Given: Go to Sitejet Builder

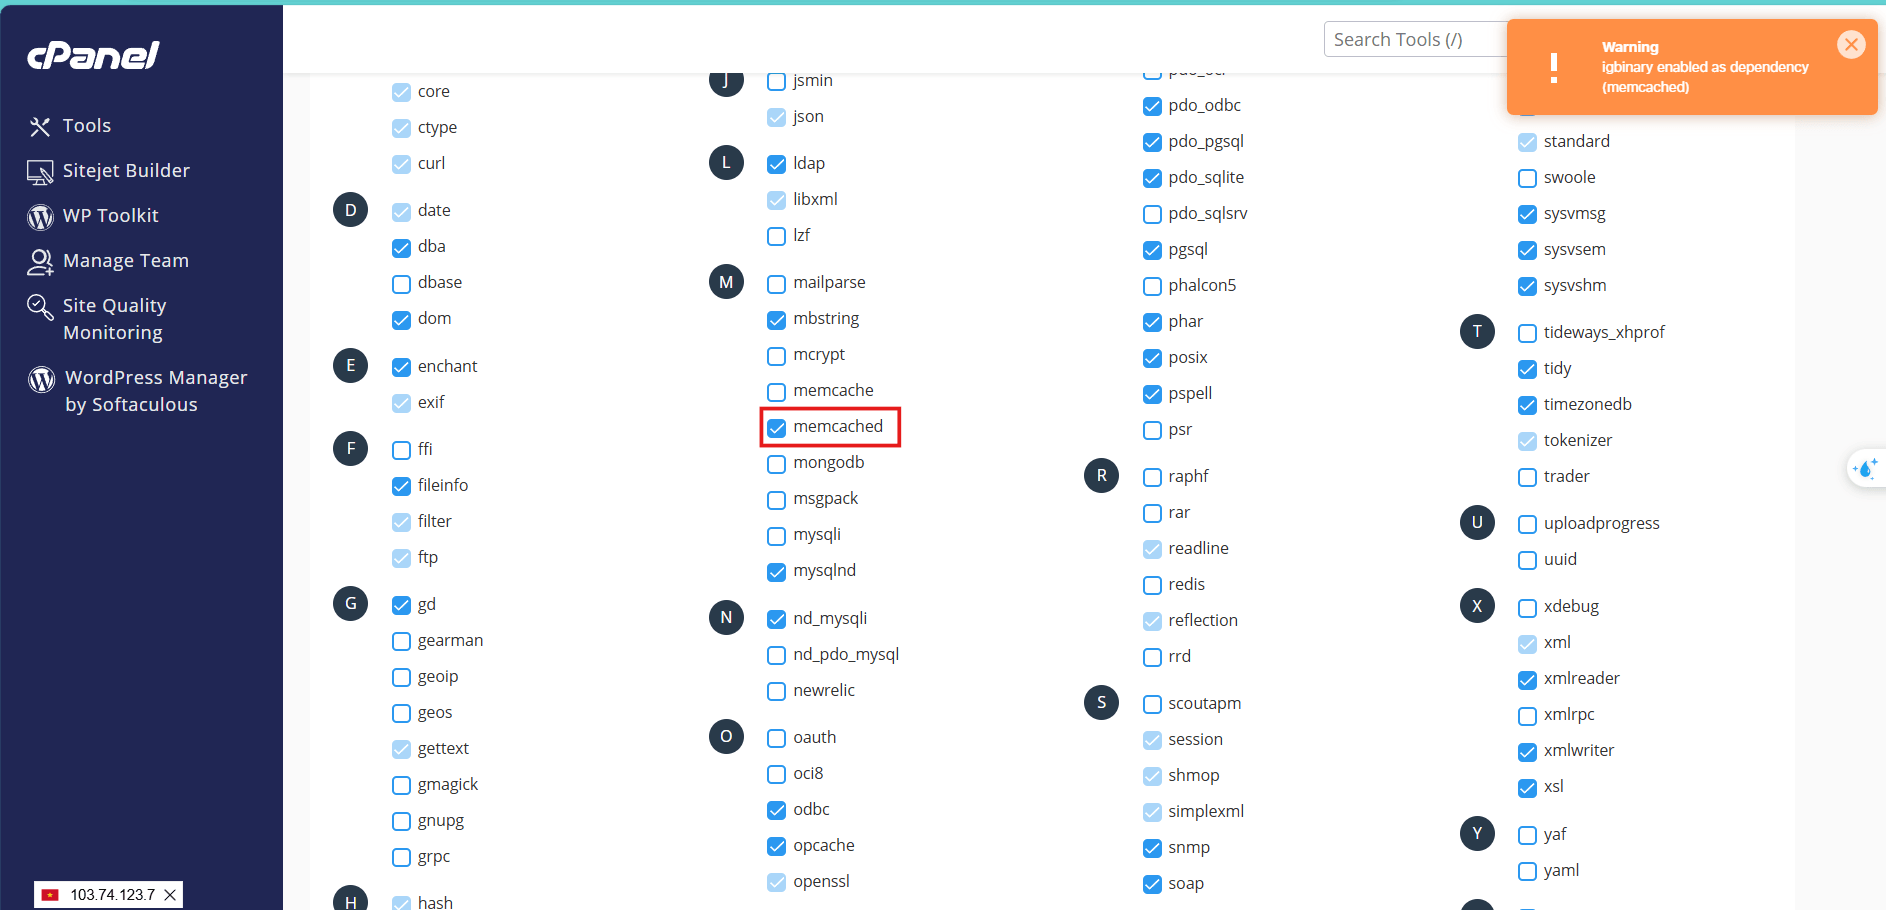Looking at the screenshot, I should (x=126, y=171).
